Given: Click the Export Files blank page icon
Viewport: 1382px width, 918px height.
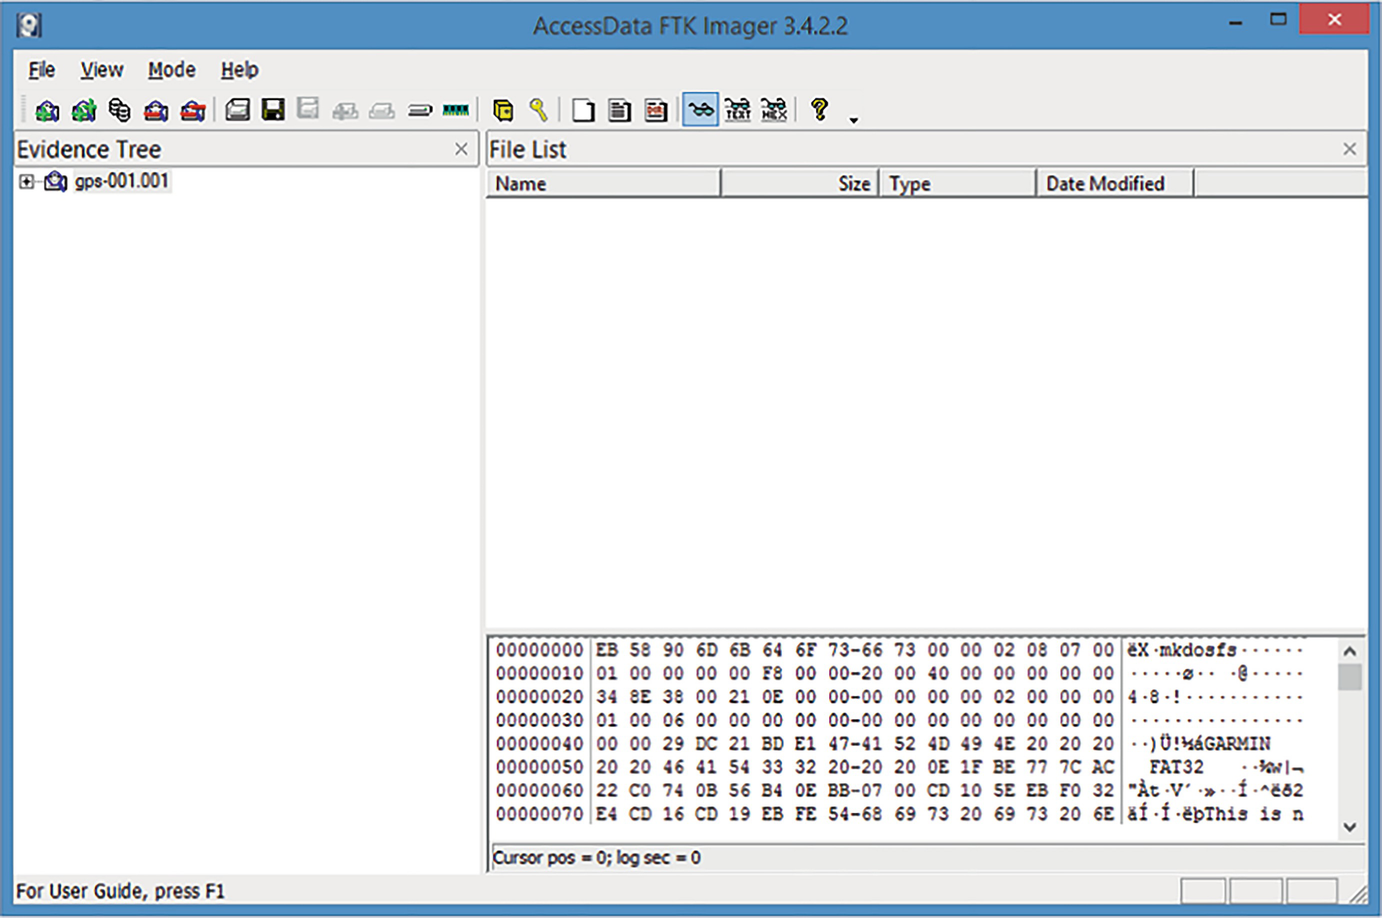Looking at the screenshot, I should pyautogui.click(x=583, y=110).
